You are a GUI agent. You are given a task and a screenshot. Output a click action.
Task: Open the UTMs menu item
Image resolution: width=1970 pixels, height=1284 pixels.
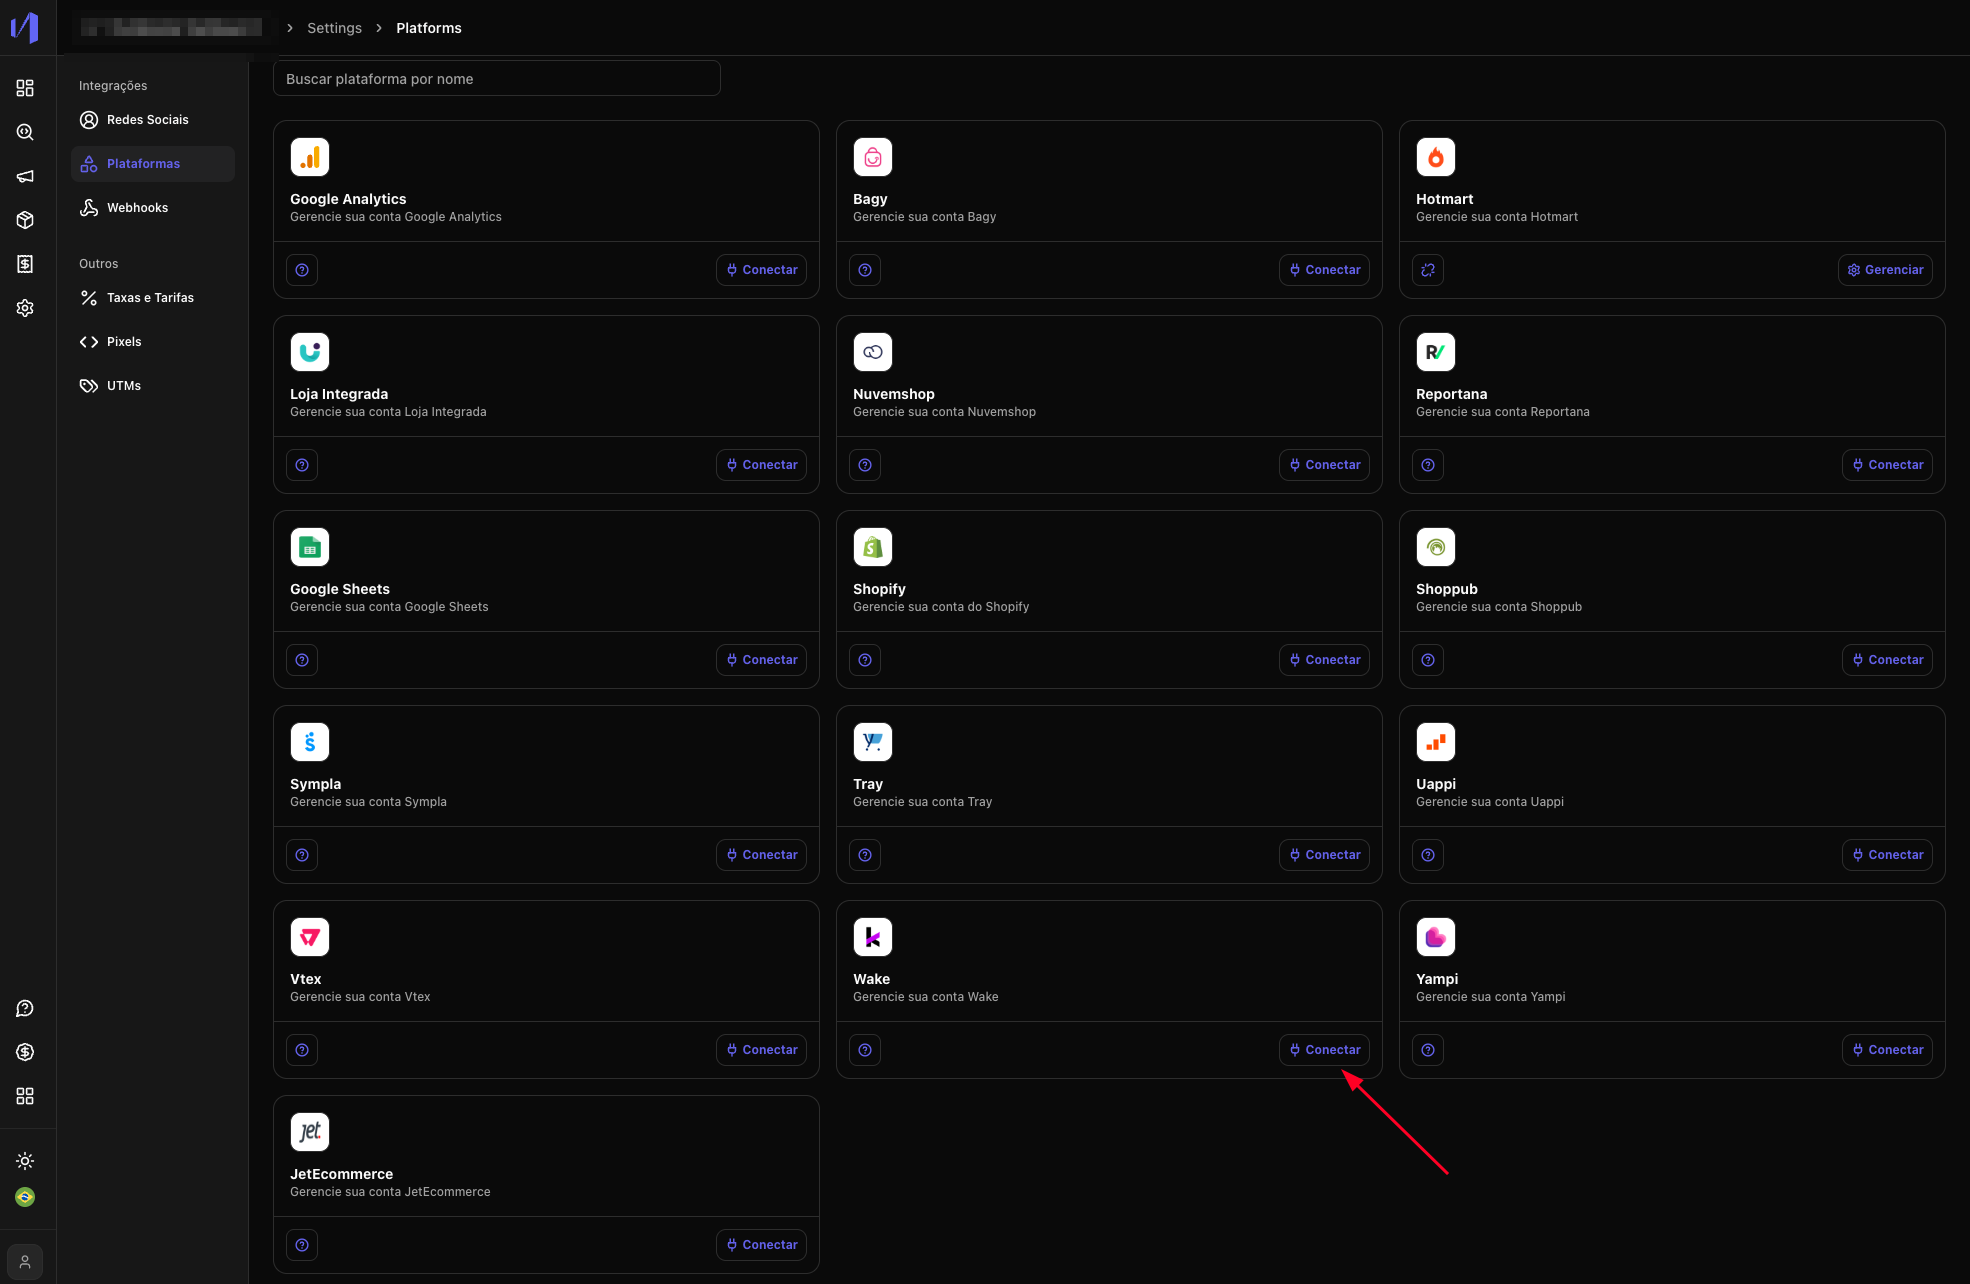[123, 386]
